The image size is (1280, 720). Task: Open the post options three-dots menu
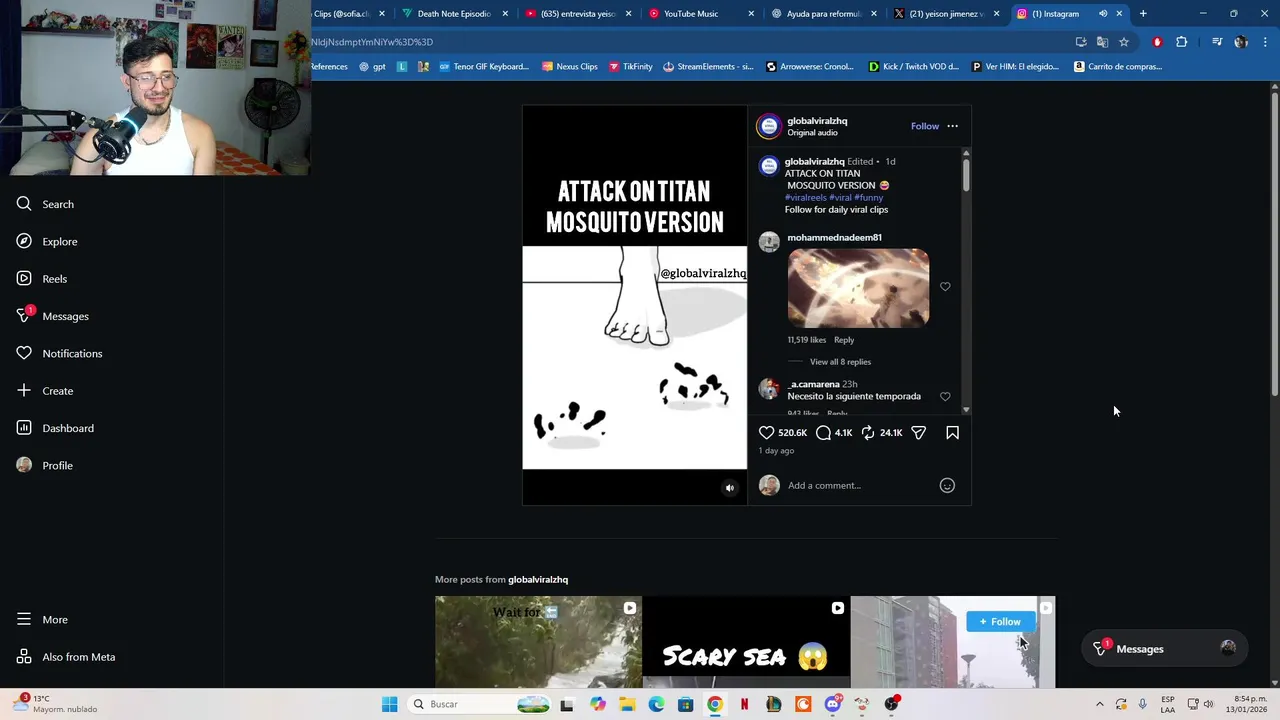point(952,126)
